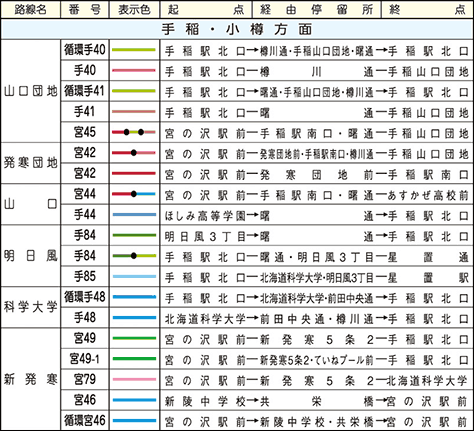Image resolution: width=474 pixels, height=431 pixels.
Task: Click 宮42 in the row ending 手稲駅南口
Action: click(x=85, y=173)
